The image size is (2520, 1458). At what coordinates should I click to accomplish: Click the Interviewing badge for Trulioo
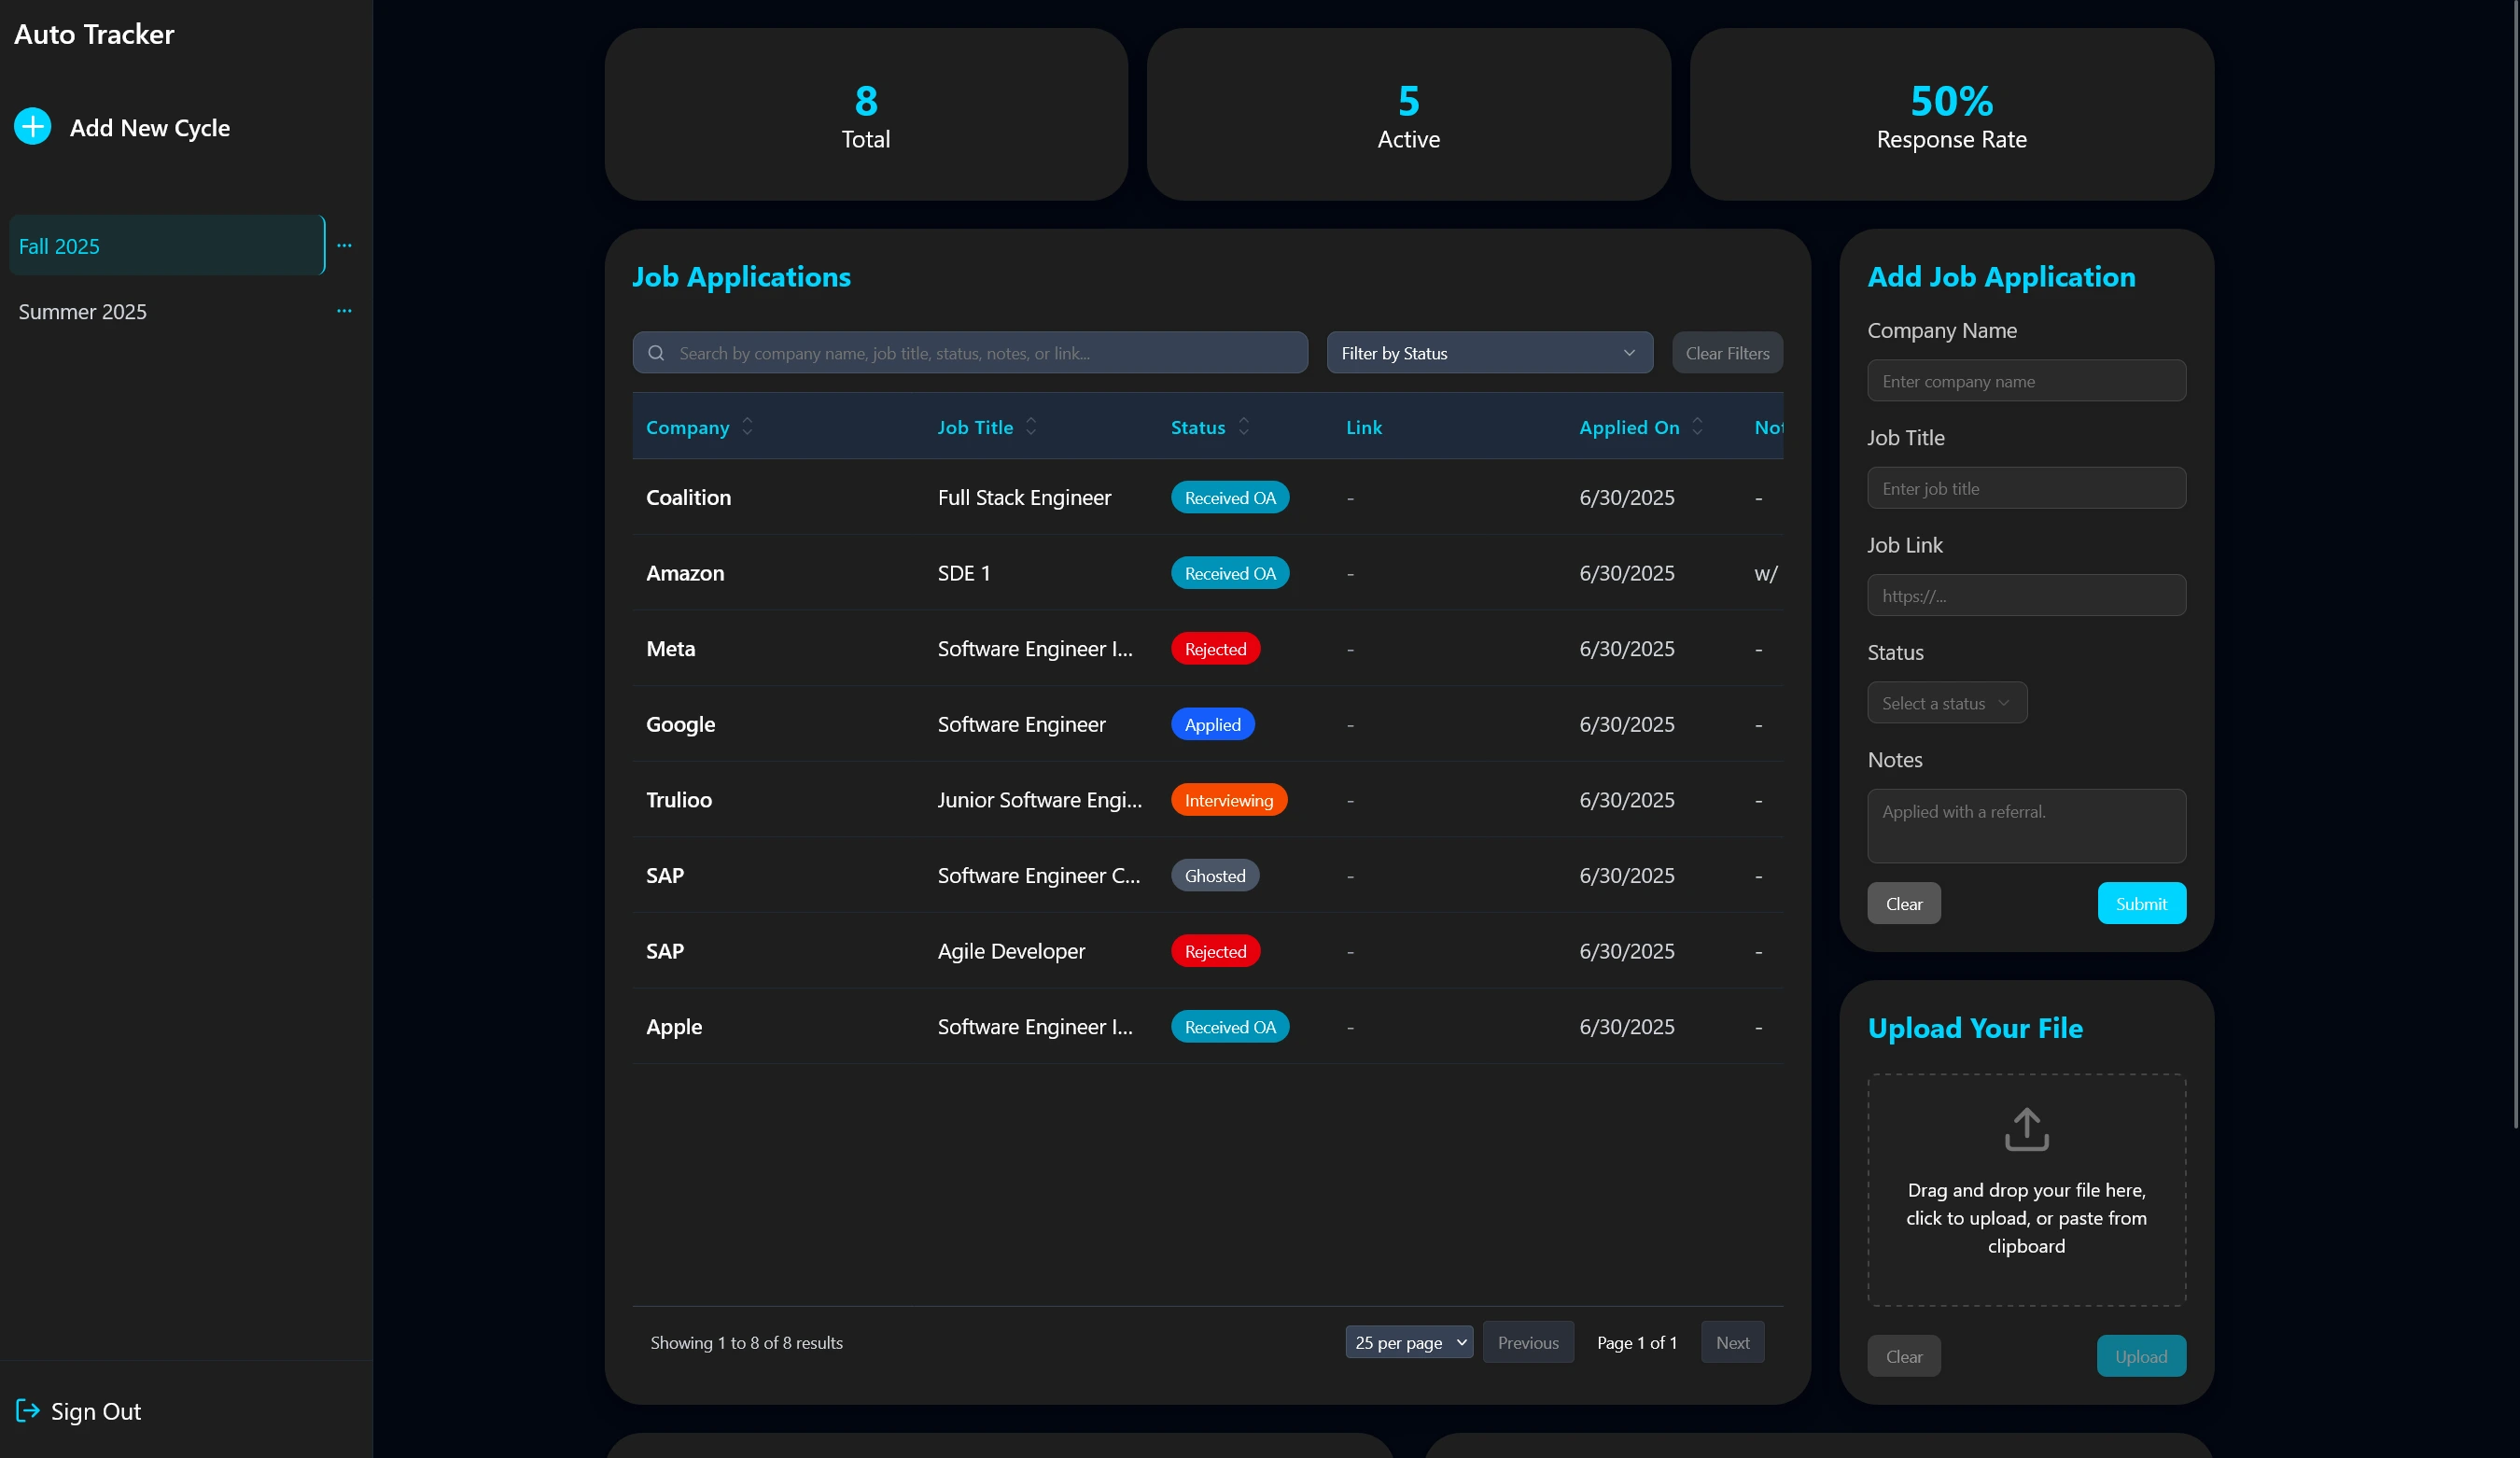coord(1229,800)
